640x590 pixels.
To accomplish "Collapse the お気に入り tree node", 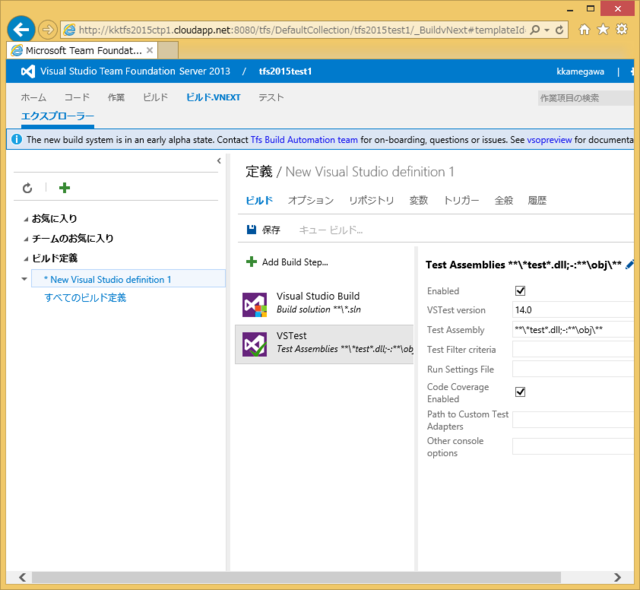I will [26, 220].
